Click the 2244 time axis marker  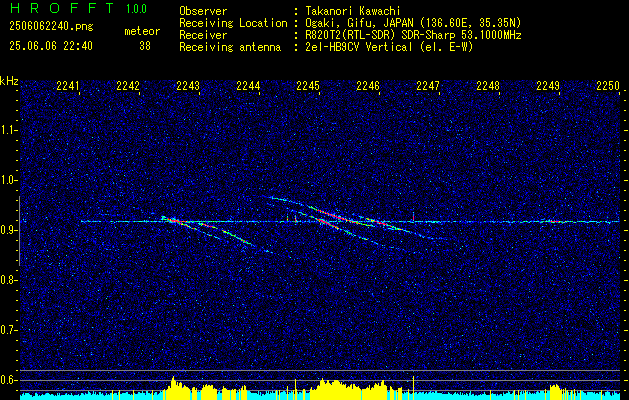248,86
